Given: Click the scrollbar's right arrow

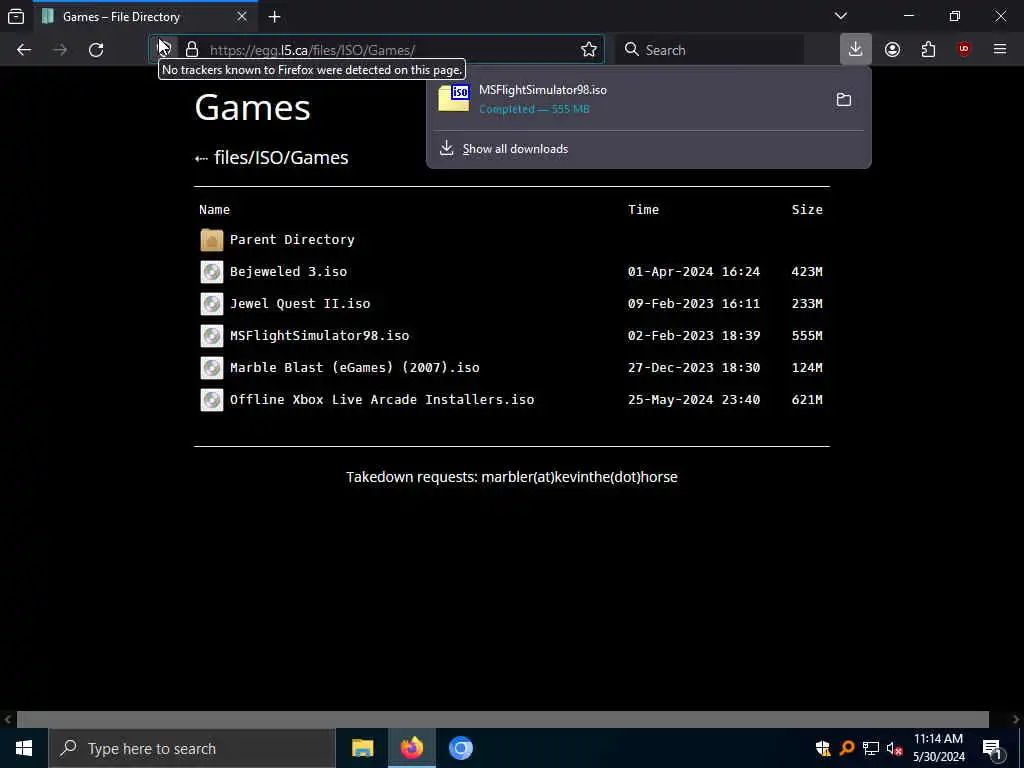Looking at the screenshot, I should [1016, 719].
